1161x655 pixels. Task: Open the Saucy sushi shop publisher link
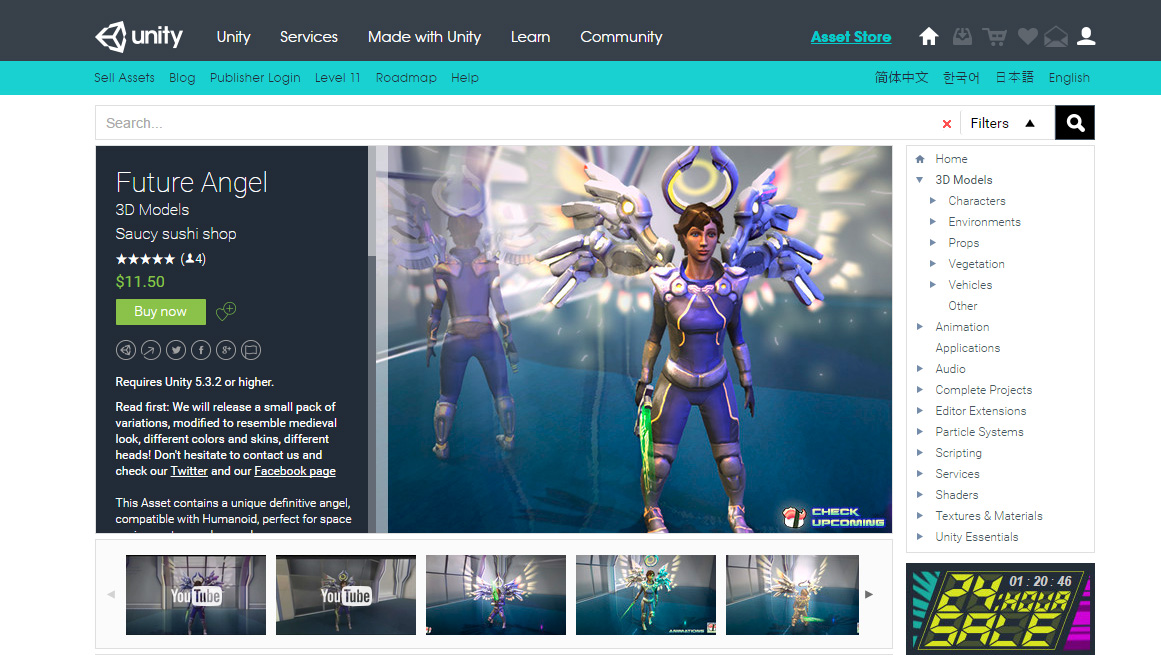coord(175,234)
